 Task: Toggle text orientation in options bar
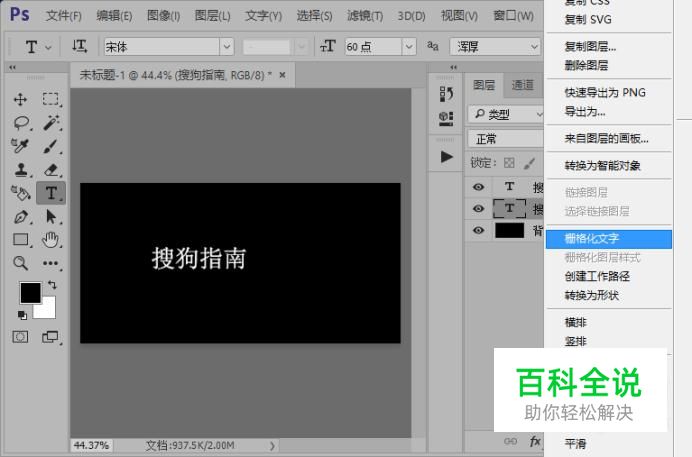coord(79,46)
